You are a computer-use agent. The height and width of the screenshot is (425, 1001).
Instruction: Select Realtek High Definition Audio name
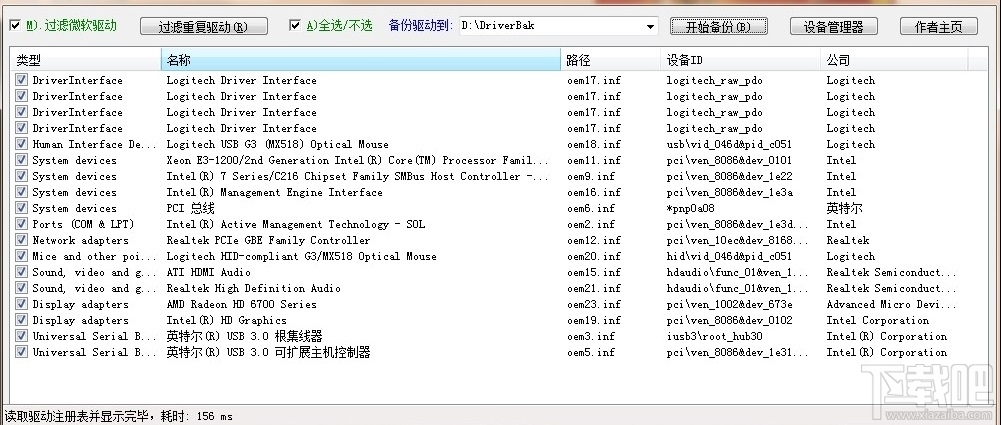(x=253, y=288)
